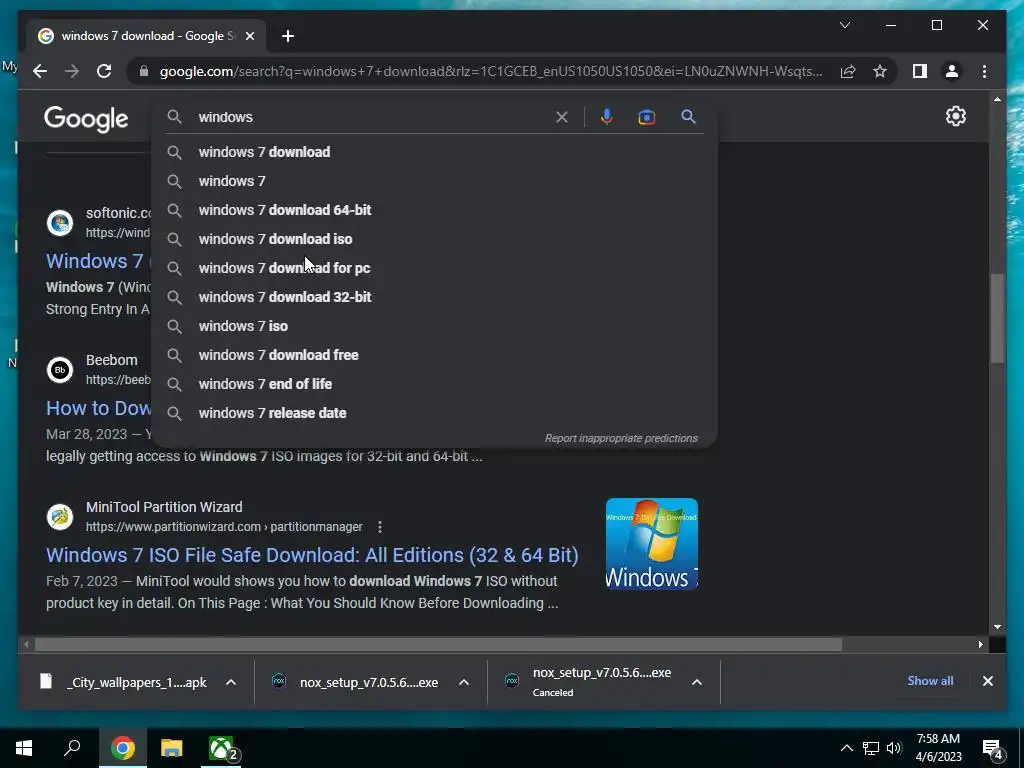Select suggestion windows 7 download
Screen dimensions: 1024x768
pyautogui.click(x=434, y=152)
